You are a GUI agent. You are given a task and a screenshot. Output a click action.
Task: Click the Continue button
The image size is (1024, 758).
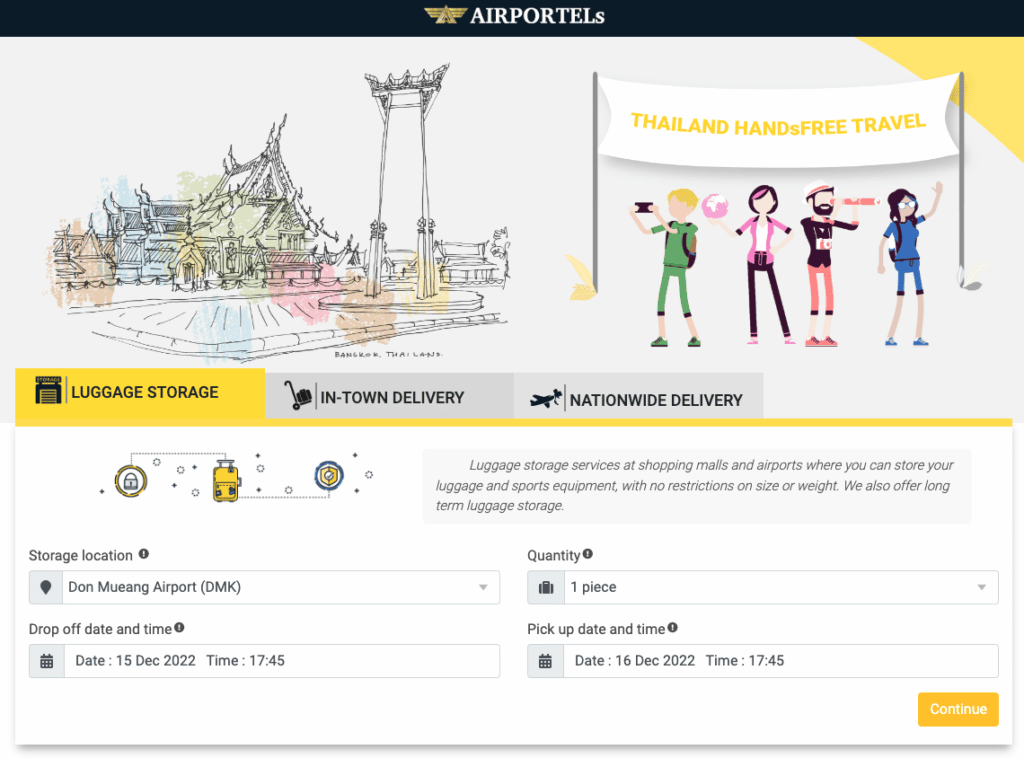(x=958, y=709)
